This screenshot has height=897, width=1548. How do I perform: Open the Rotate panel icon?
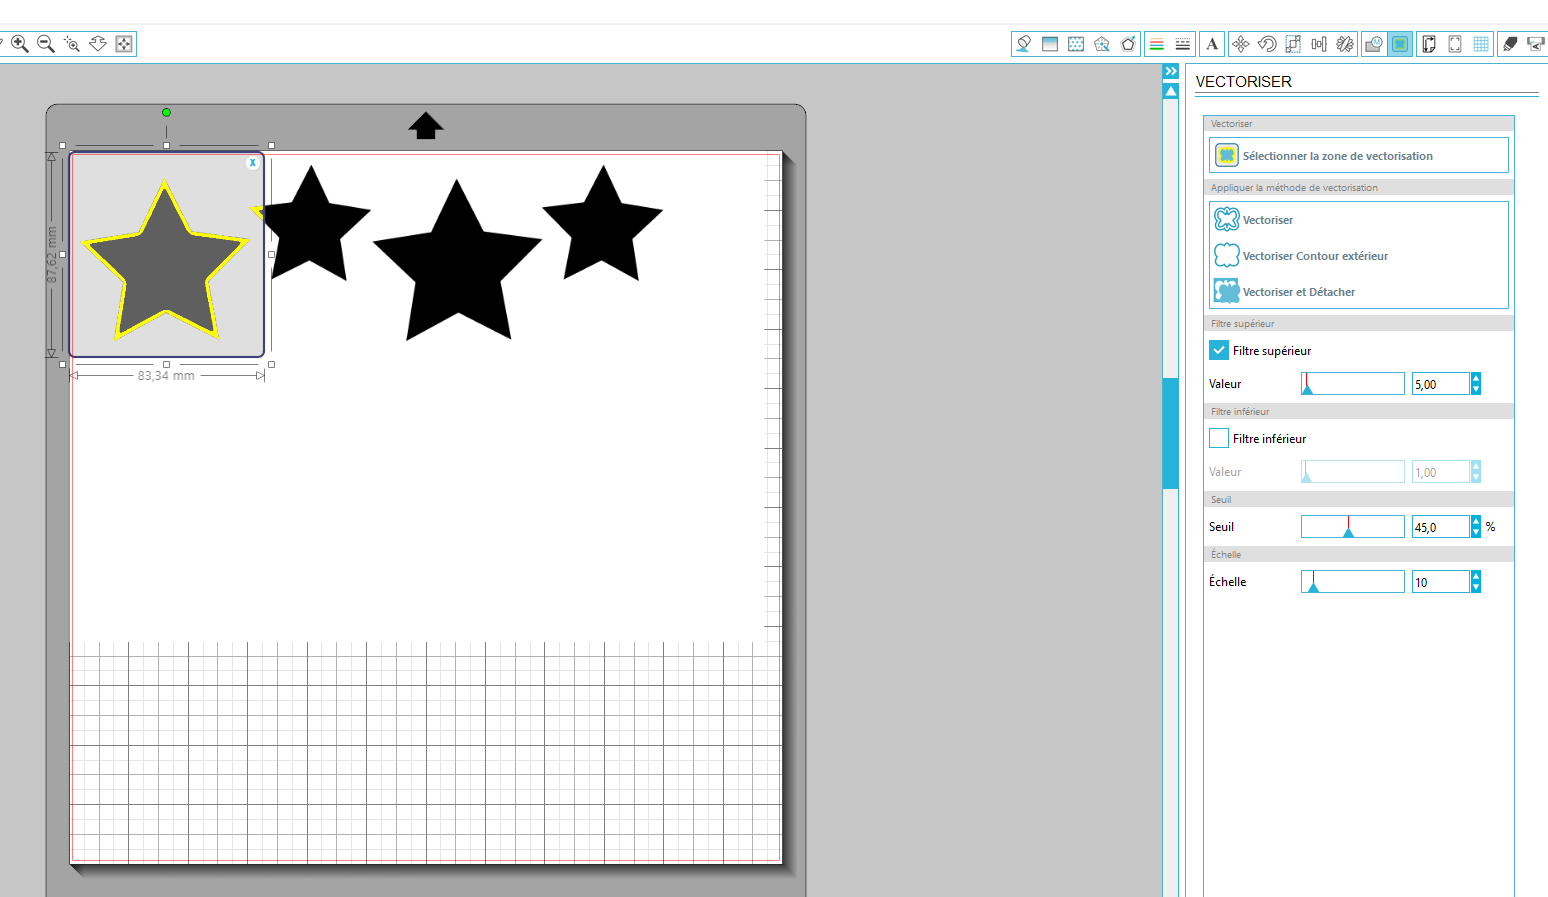pos(1267,44)
